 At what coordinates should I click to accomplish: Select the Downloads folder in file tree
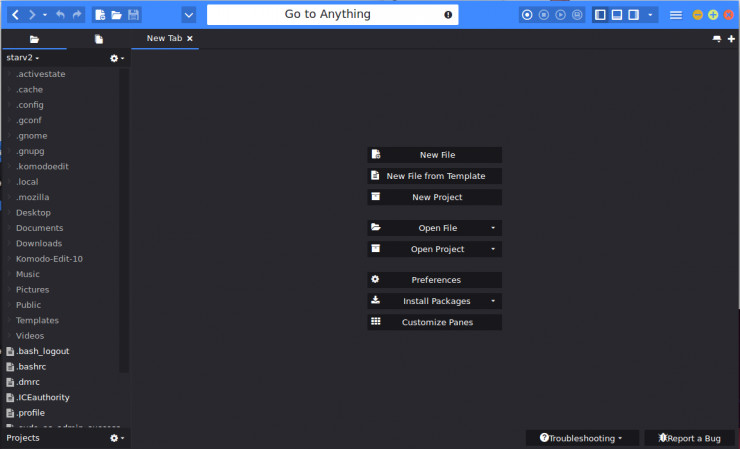coord(38,243)
